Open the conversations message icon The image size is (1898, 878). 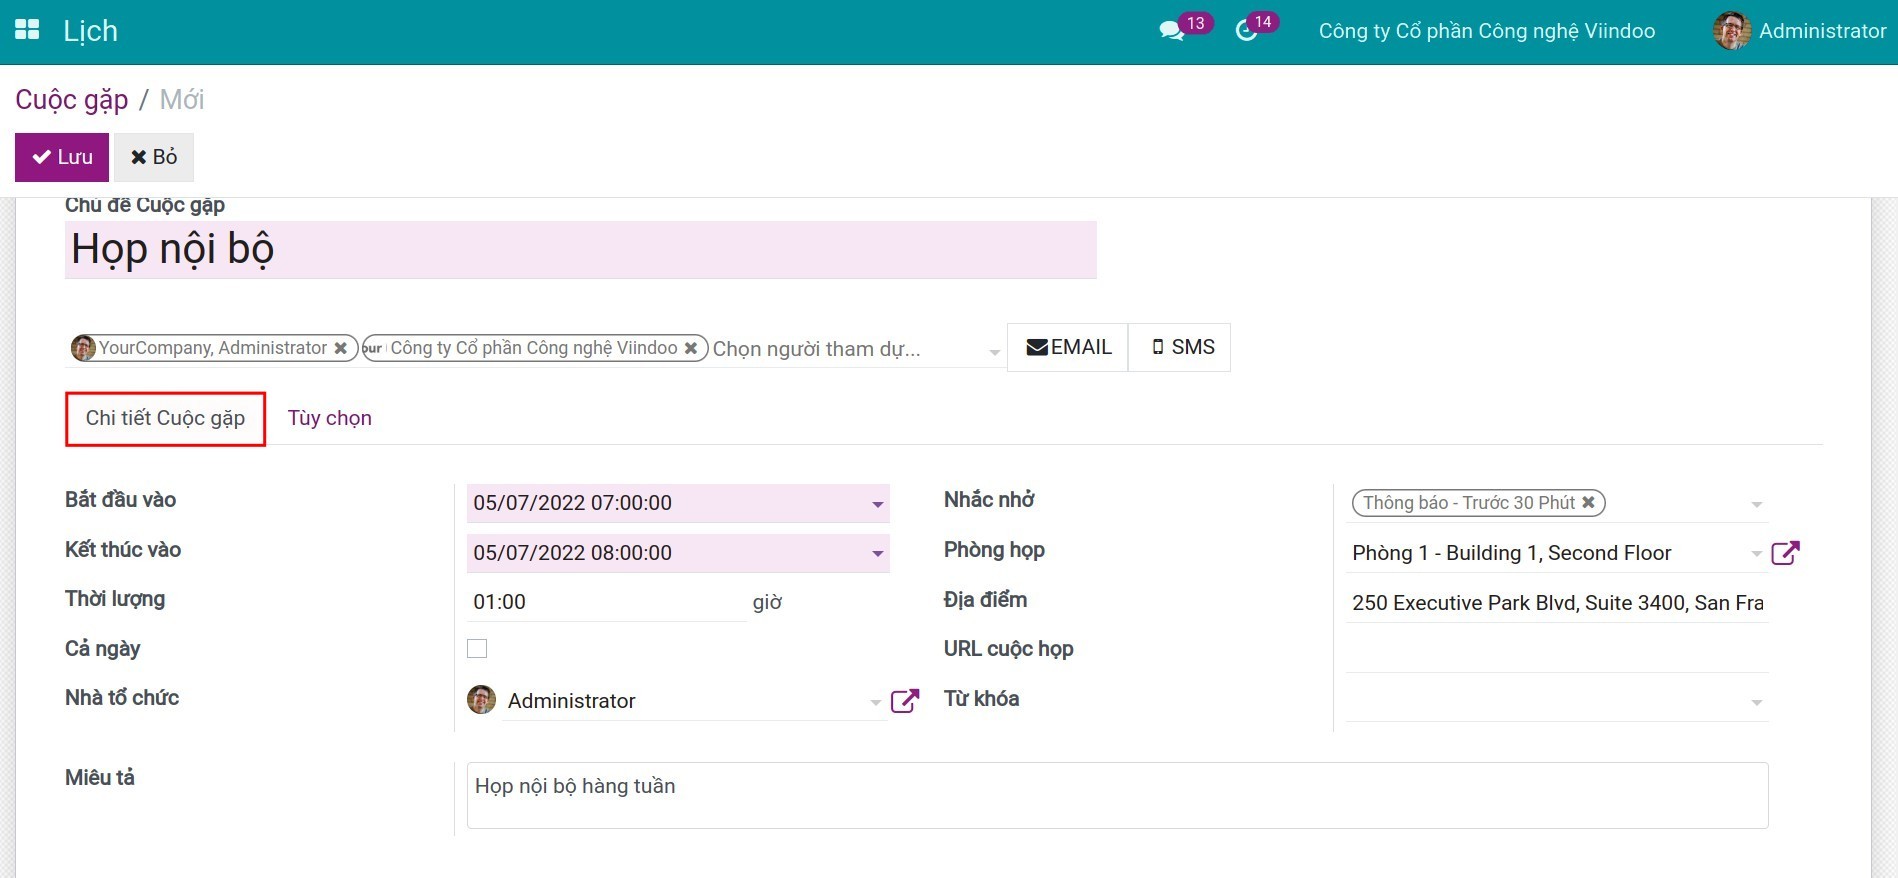click(x=1171, y=31)
